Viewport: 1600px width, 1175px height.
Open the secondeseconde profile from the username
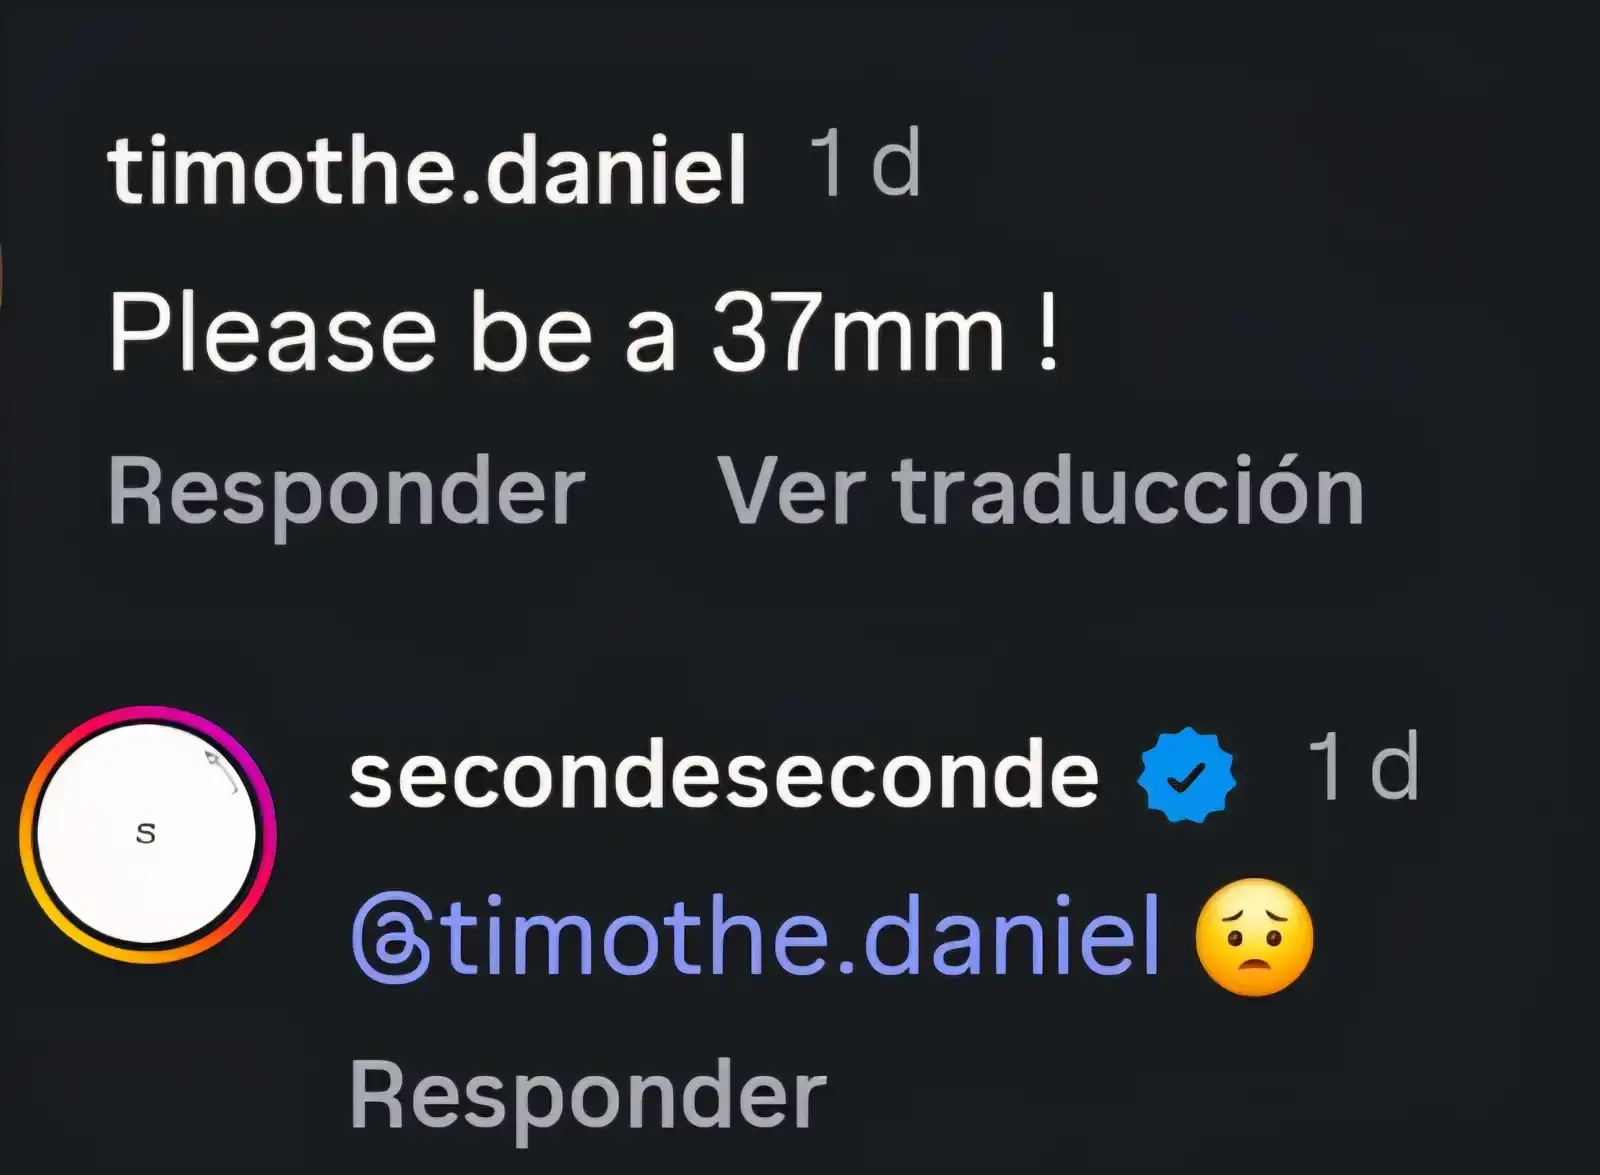point(724,776)
